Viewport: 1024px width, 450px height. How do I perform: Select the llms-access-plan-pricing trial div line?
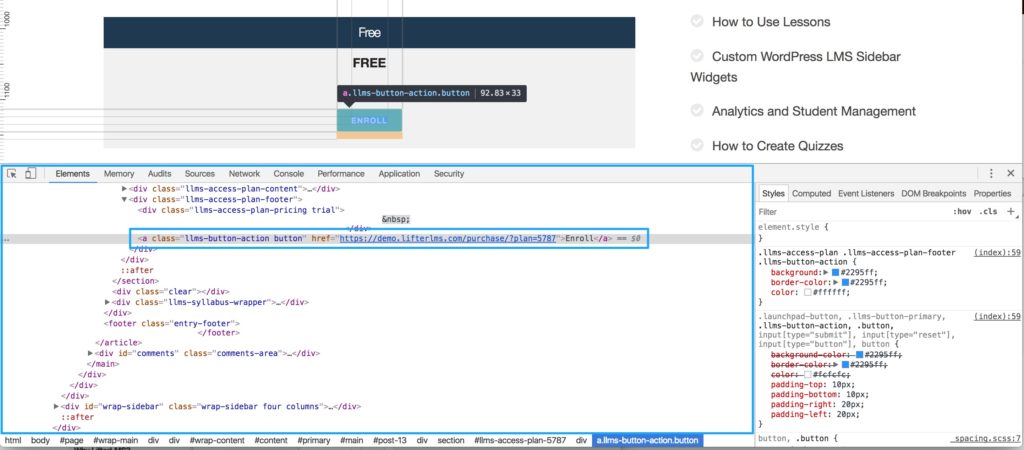241,210
